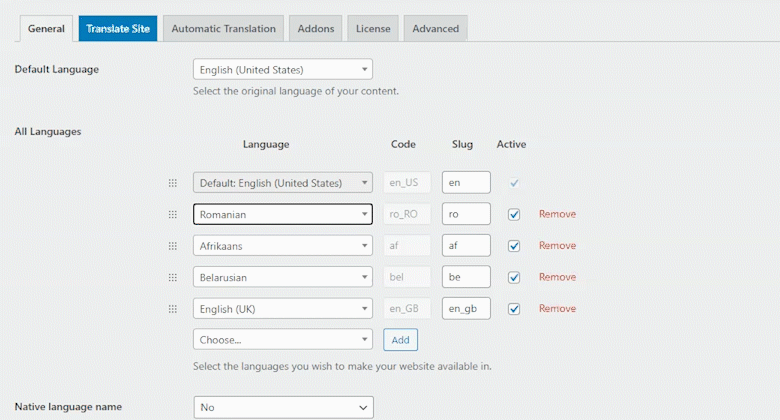Click the en_GB code field
The image size is (780, 420).
click(x=407, y=309)
